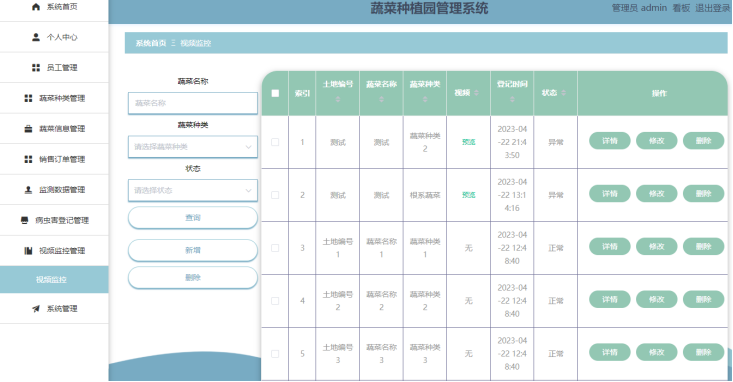The image size is (733, 382).
Task: Sort by 蔬菜名称 column arrows
Action: pos(381,99)
